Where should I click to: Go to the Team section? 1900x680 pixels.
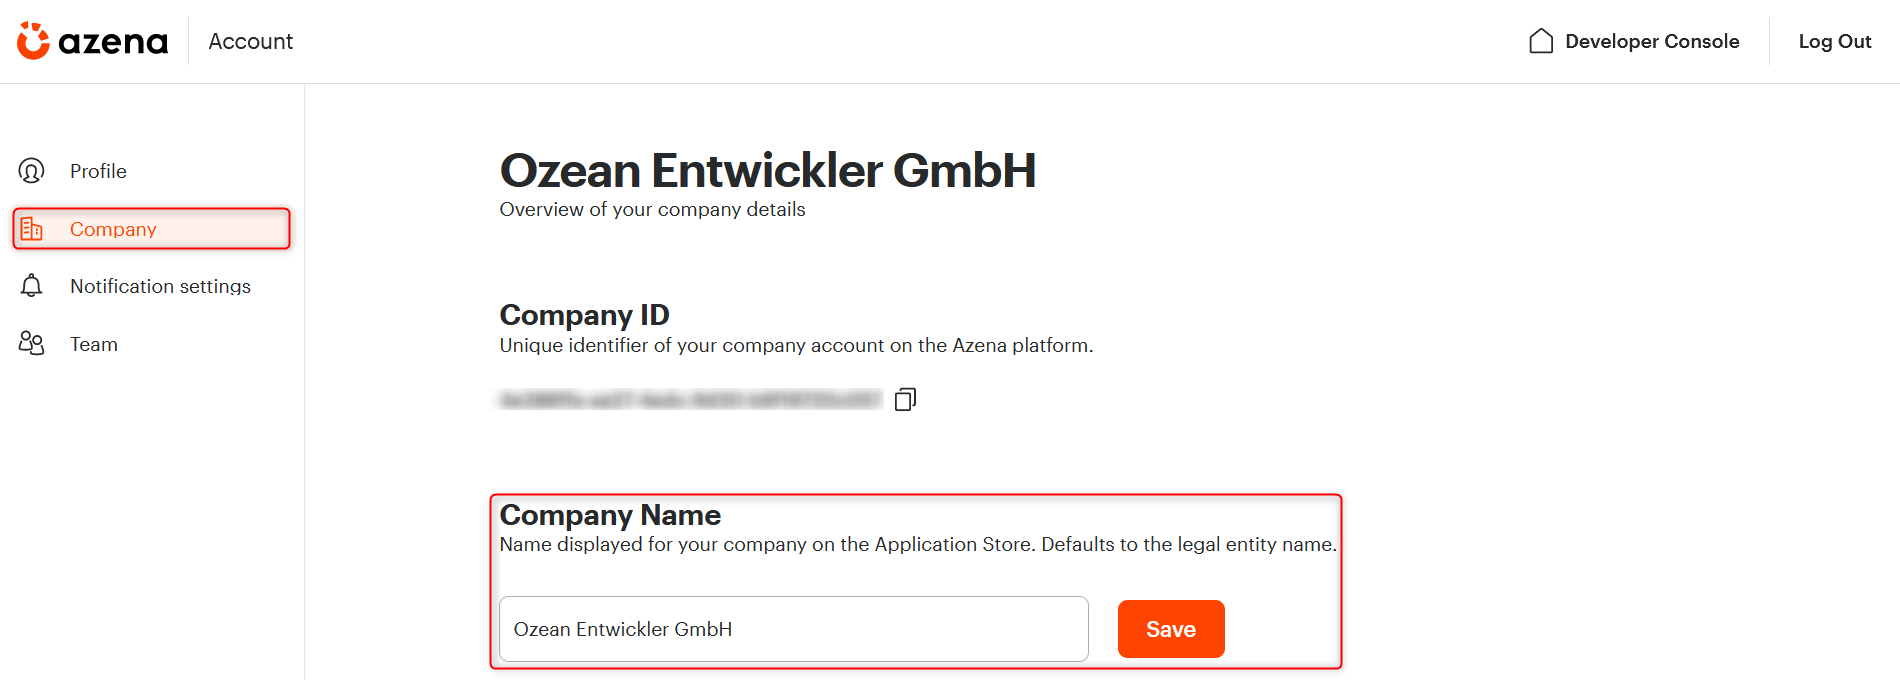[94, 344]
